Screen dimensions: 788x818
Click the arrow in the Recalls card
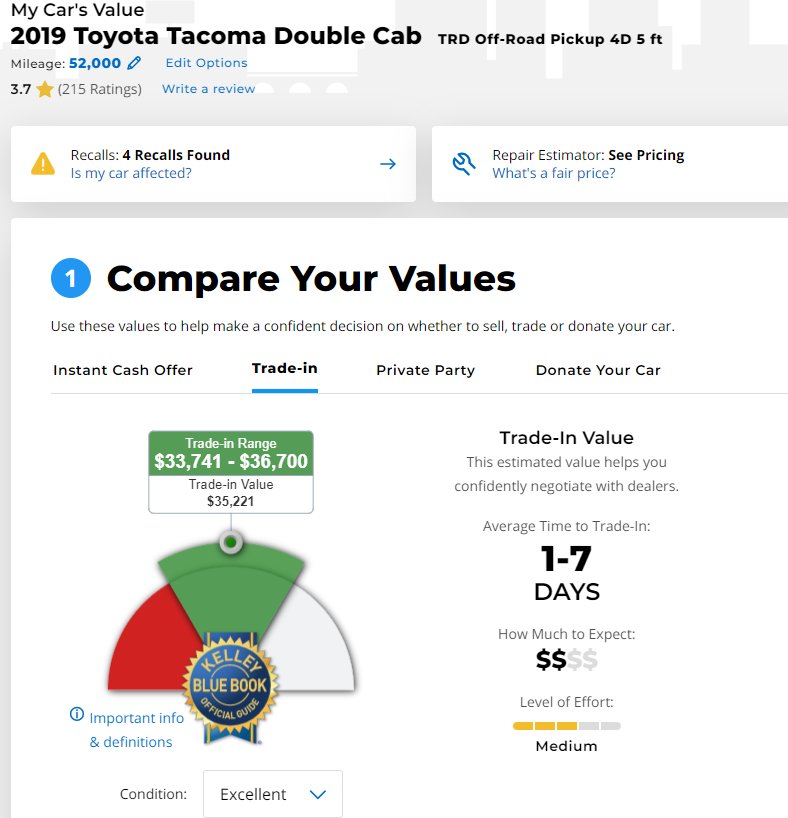pos(388,164)
